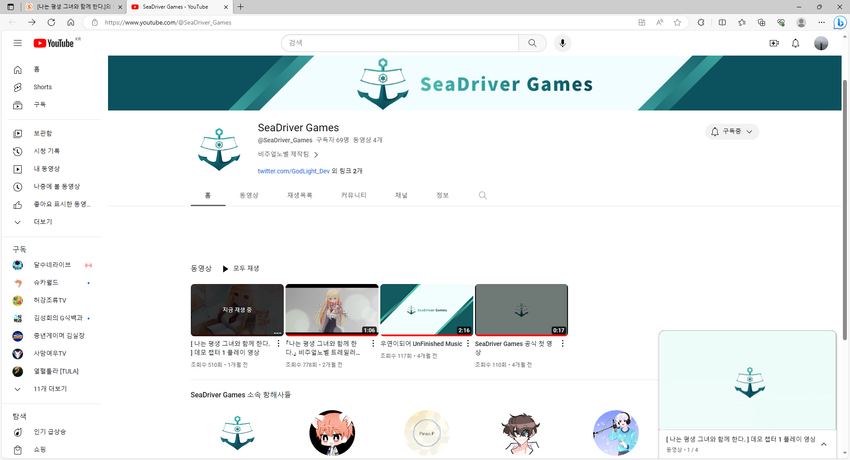Open 좋아요 표시한 동영상 liked videos

point(51,204)
